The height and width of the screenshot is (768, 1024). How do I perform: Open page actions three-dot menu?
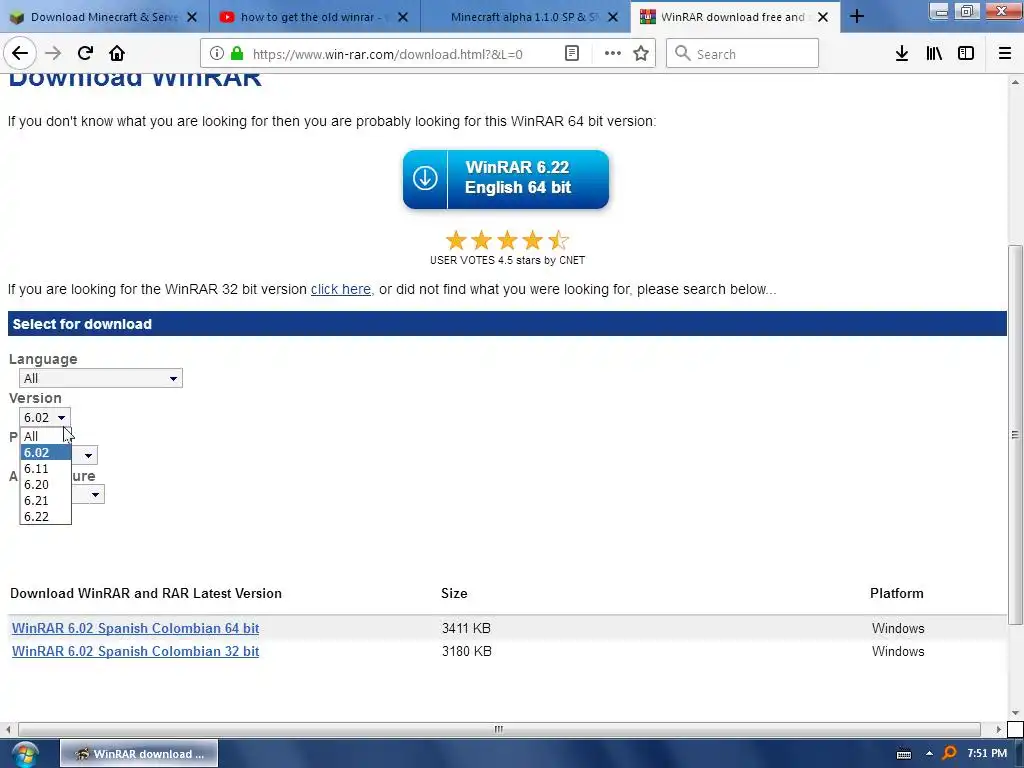[x=613, y=54]
